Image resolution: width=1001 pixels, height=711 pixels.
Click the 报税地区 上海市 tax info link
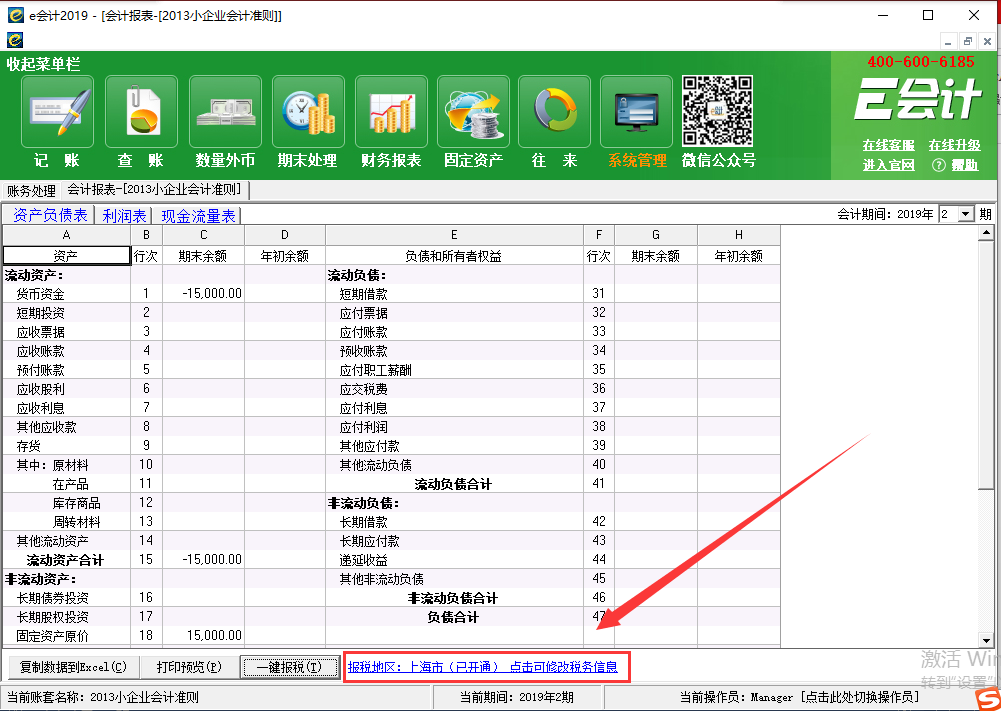(x=483, y=667)
